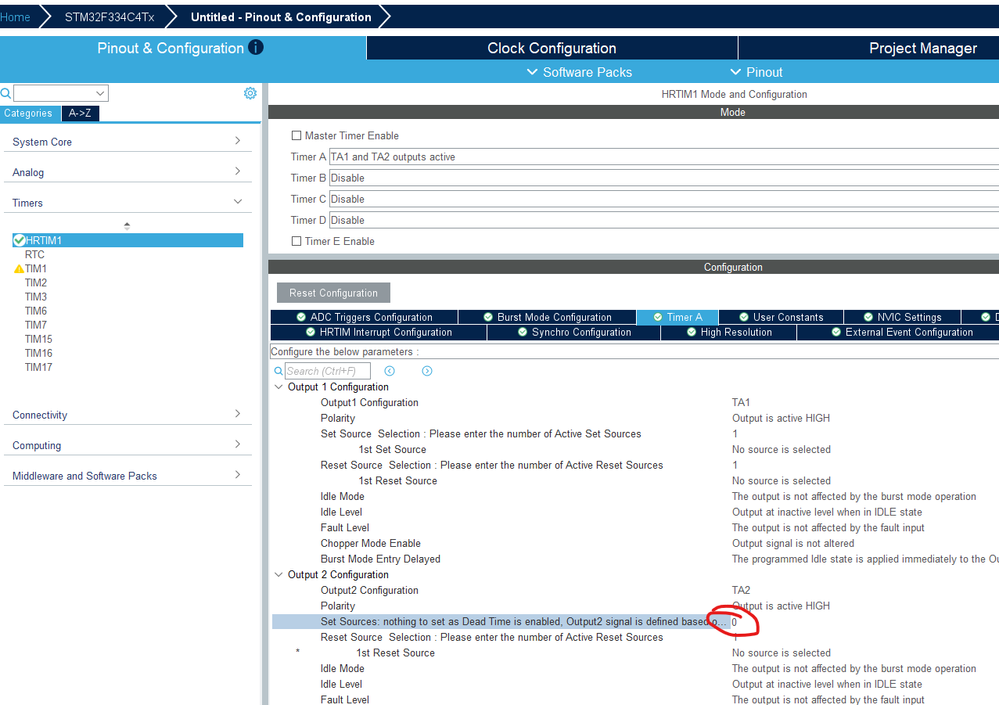The width and height of the screenshot is (999, 705).
Task: Click the warning triangle icon next to TIM1
Action: point(18,269)
